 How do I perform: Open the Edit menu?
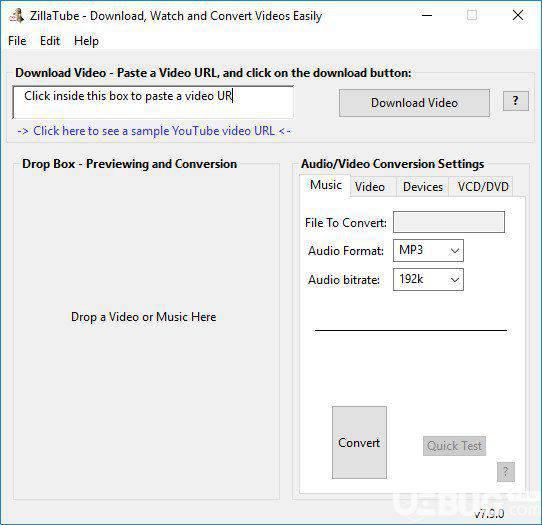point(50,41)
